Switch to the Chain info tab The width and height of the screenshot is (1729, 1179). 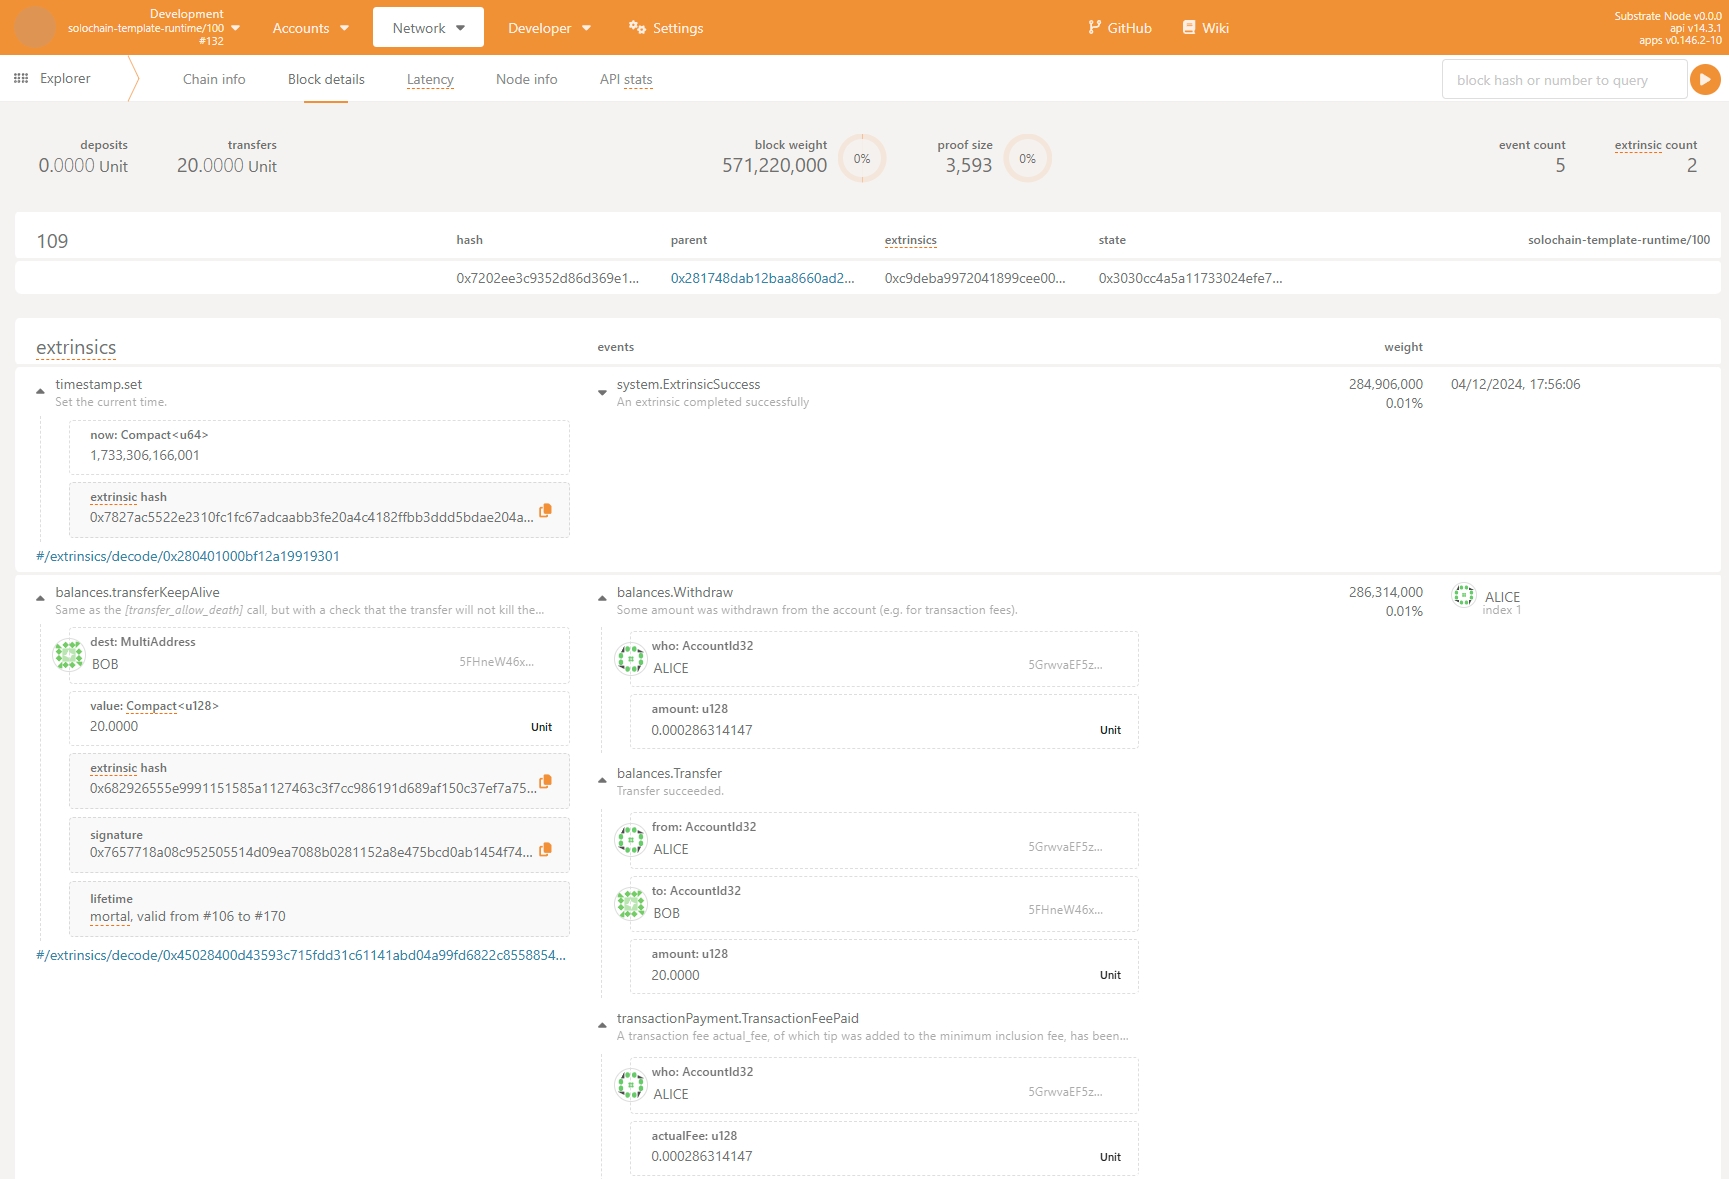214,79
